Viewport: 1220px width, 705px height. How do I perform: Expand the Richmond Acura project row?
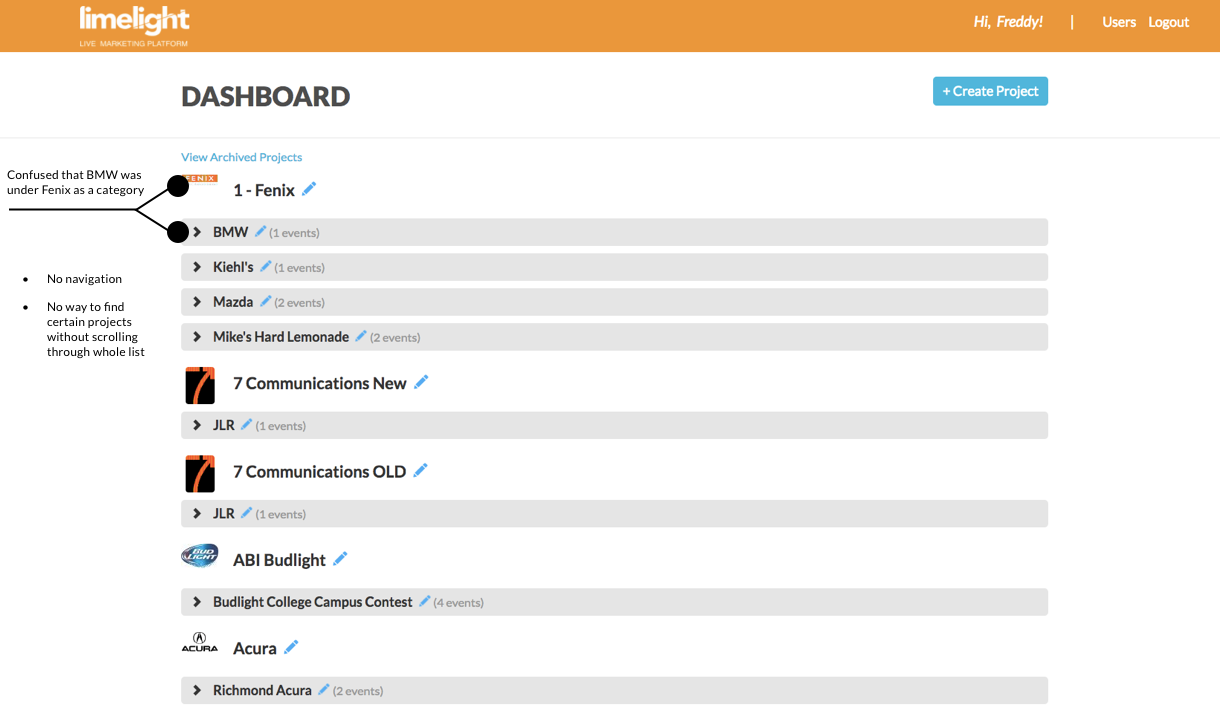coord(197,690)
